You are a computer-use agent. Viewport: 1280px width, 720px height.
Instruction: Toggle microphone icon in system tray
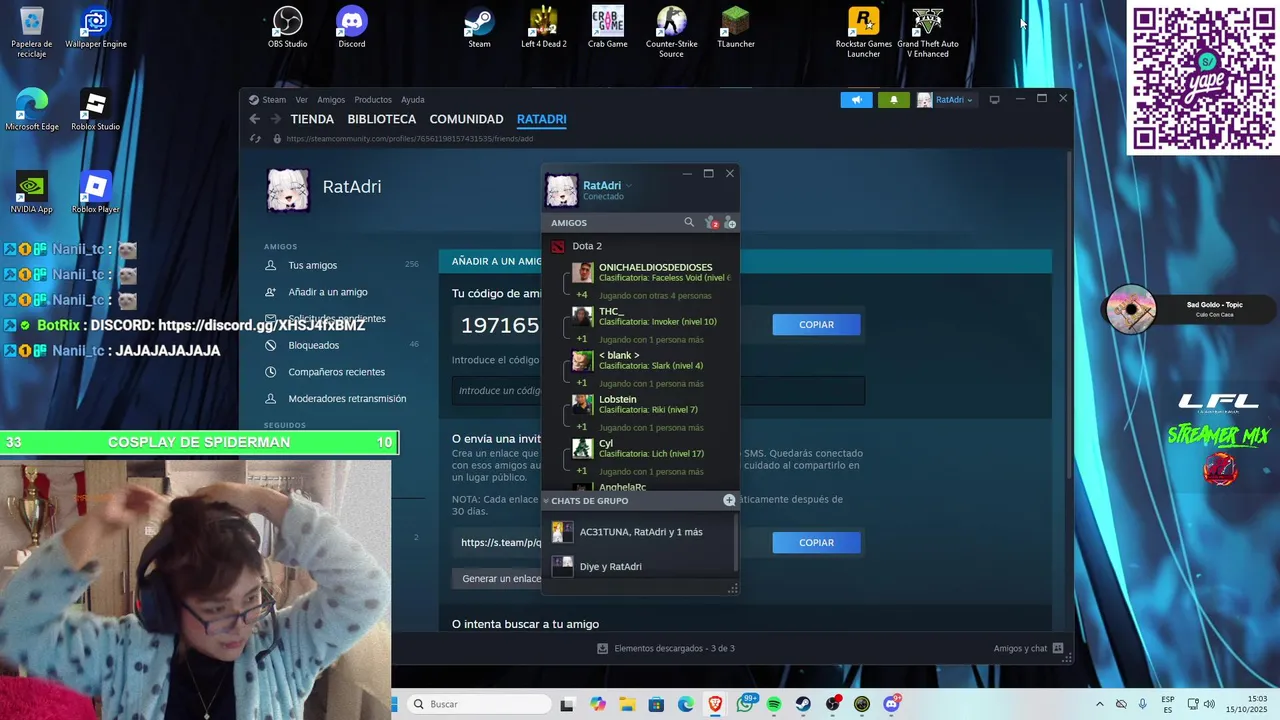(x=1142, y=704)
